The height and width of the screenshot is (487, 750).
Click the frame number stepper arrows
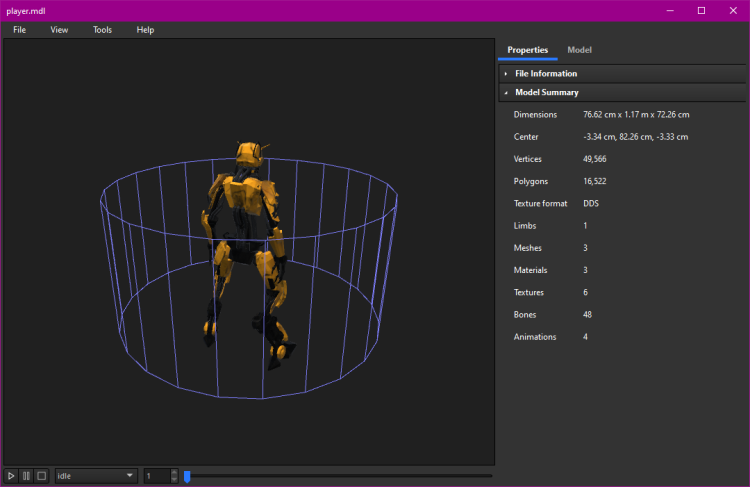[x=174, y=476]
